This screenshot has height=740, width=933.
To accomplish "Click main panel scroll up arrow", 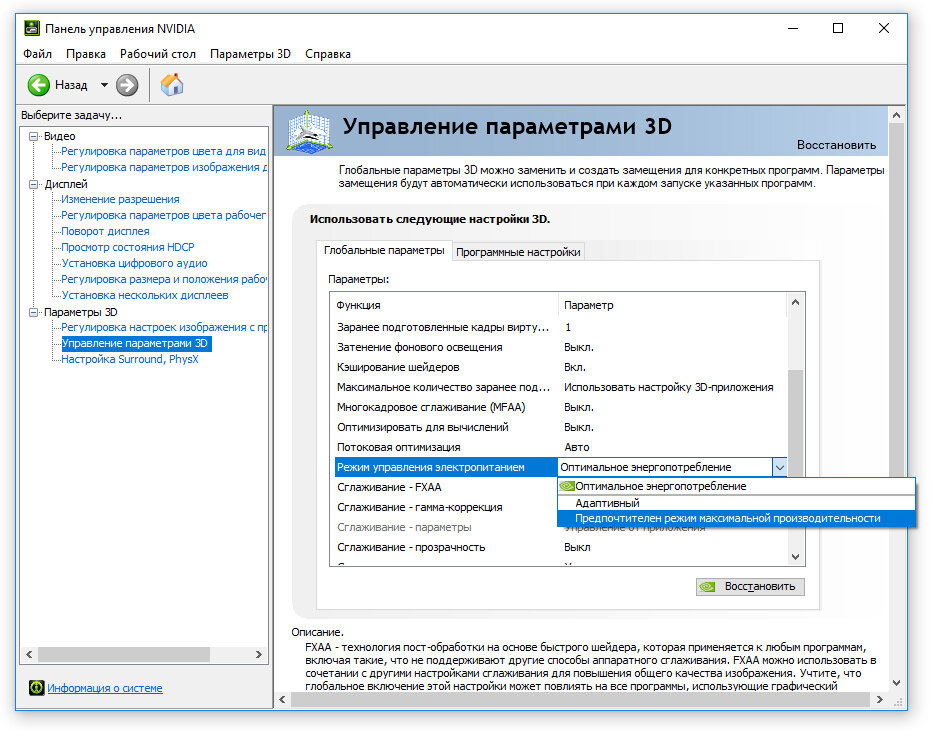I will point(896,115).
